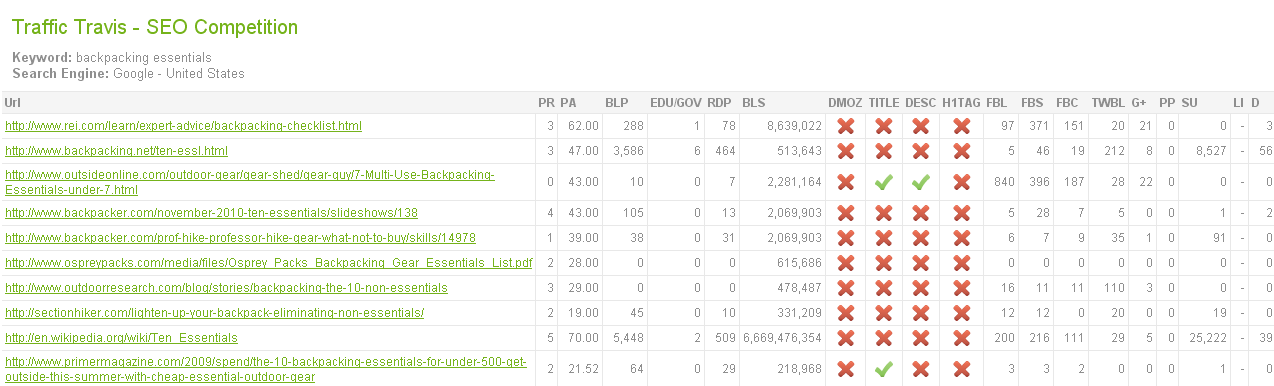
Task: Click red DMOZ cross in rei.com row
Action: click(x=845, y=126)
